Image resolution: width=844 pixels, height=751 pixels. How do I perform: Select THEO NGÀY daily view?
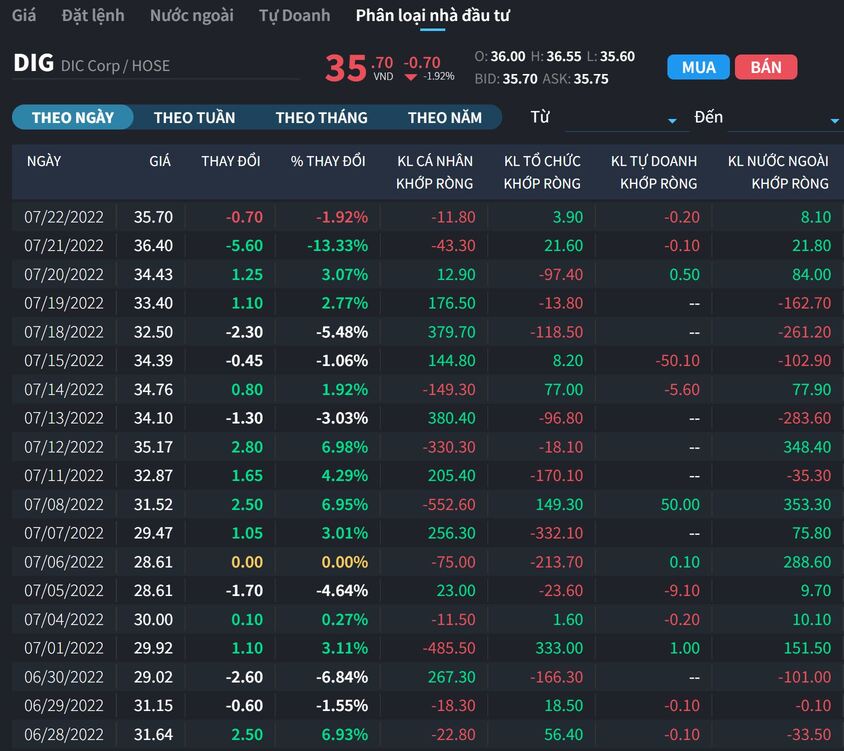[x=72, y=117]
